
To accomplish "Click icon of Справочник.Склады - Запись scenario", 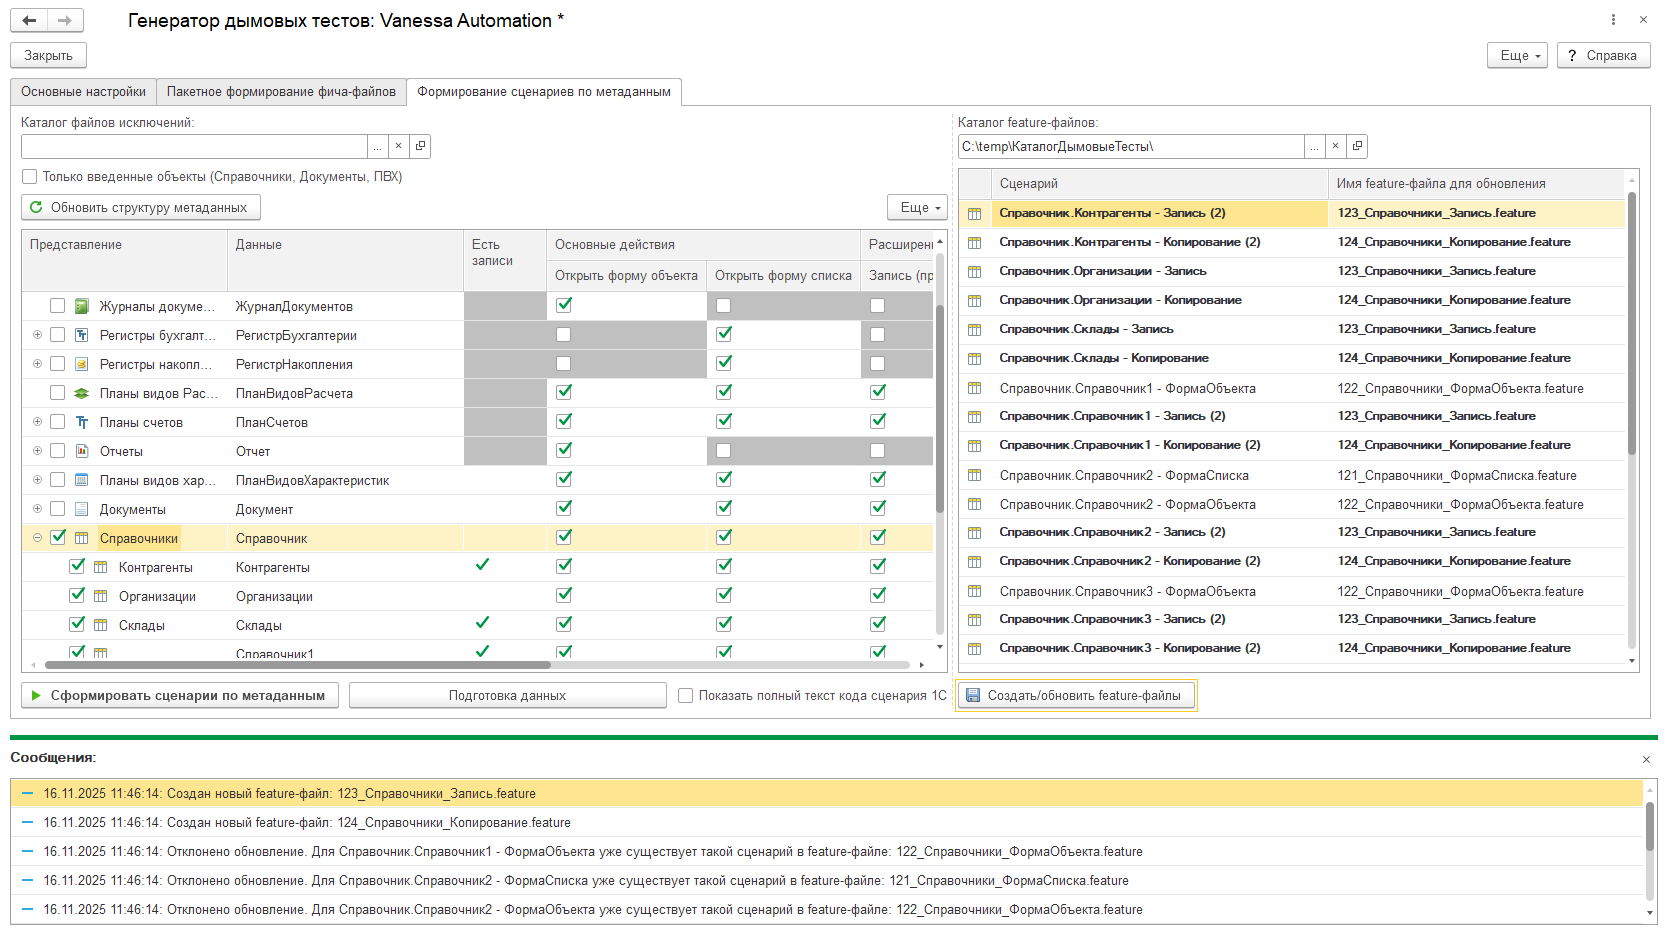I will 975,329.
